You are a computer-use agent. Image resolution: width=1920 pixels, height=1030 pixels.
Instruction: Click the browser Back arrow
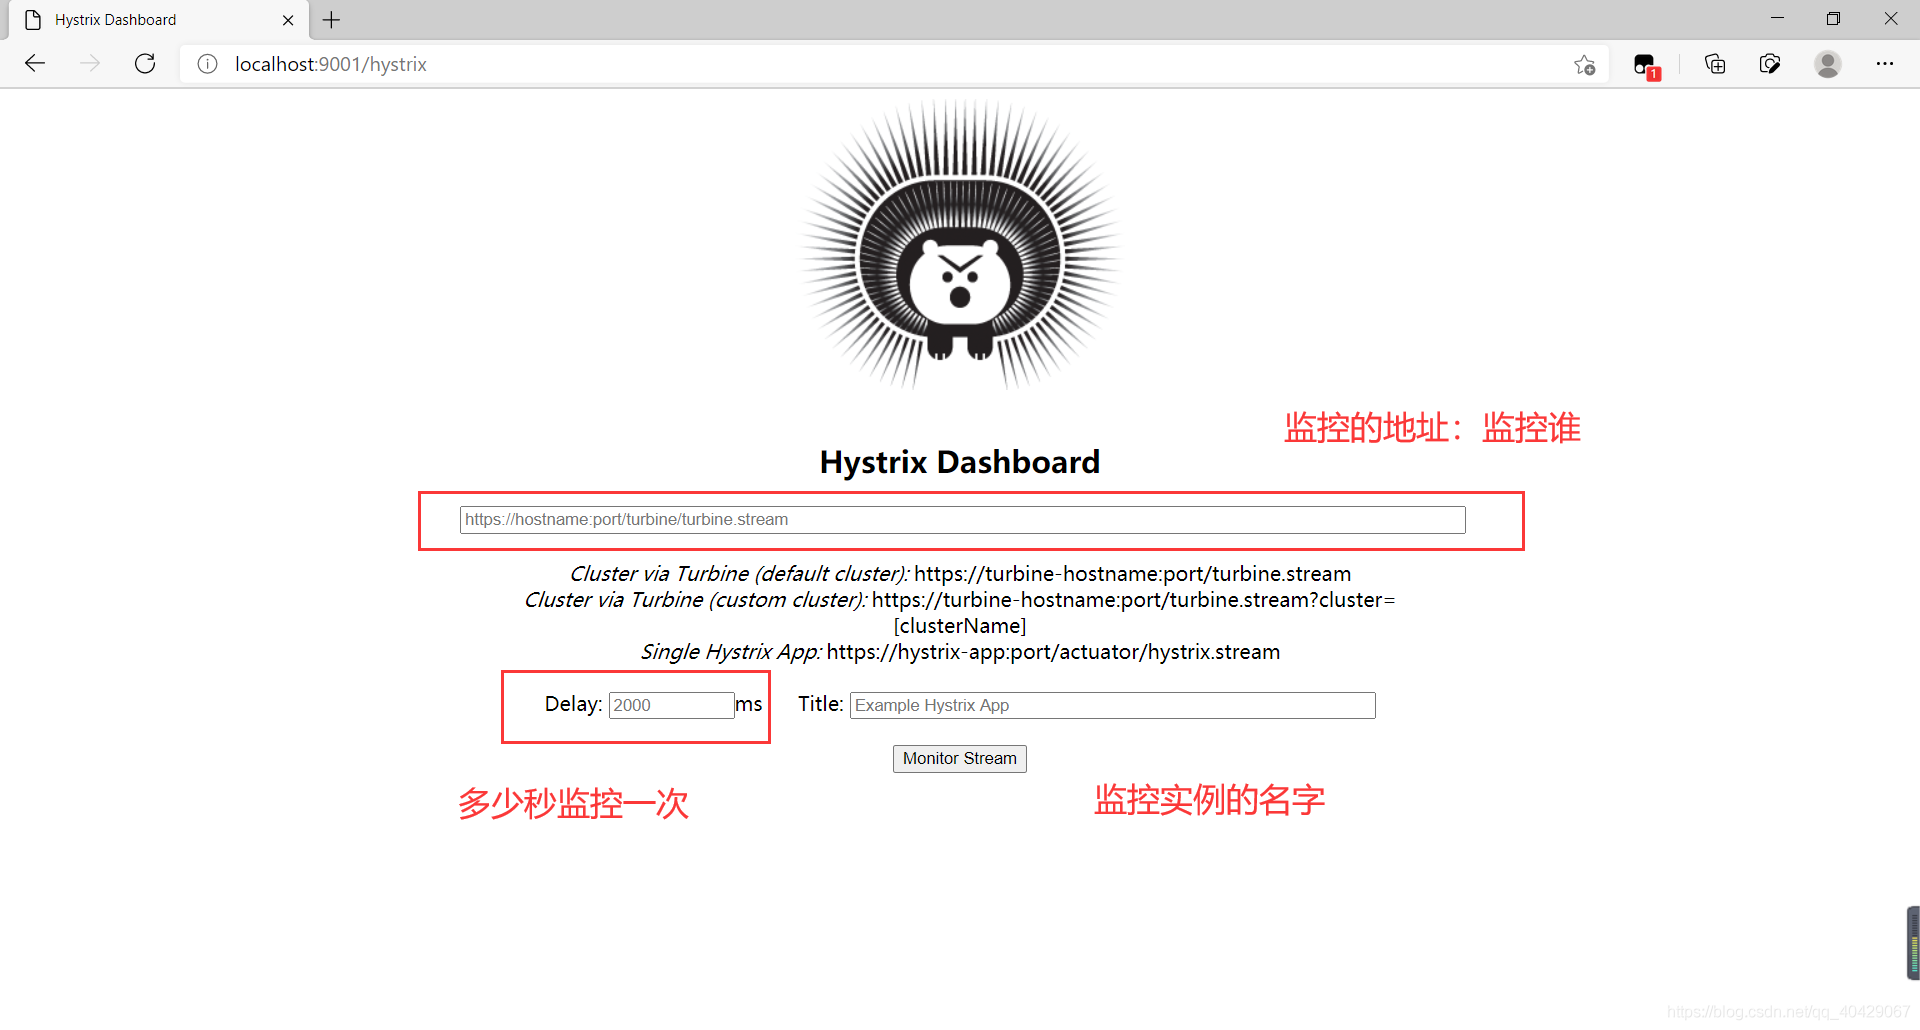(35, 64)
